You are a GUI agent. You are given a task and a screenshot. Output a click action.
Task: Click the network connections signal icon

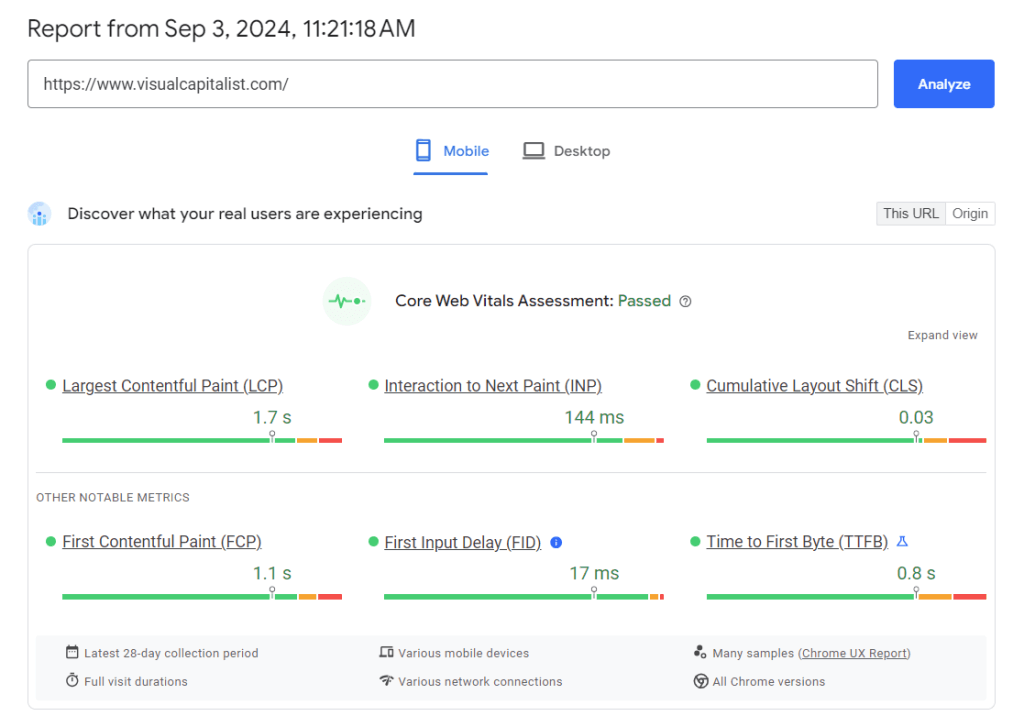point(385,681)
